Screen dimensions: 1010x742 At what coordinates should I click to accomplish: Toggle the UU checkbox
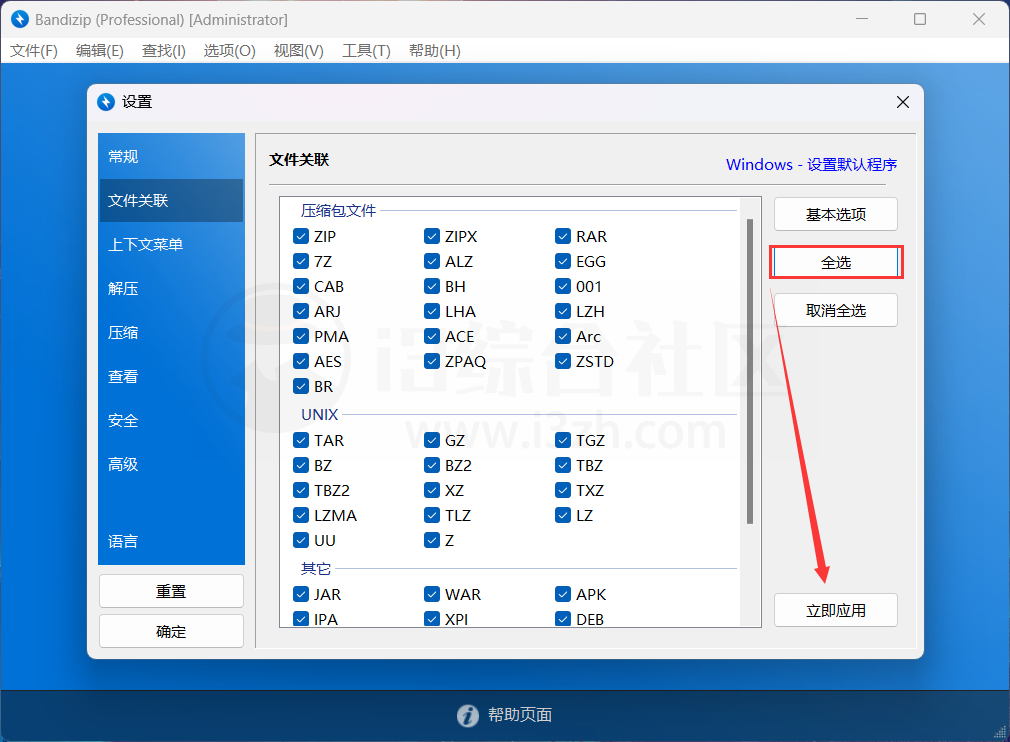coord(301,540)
